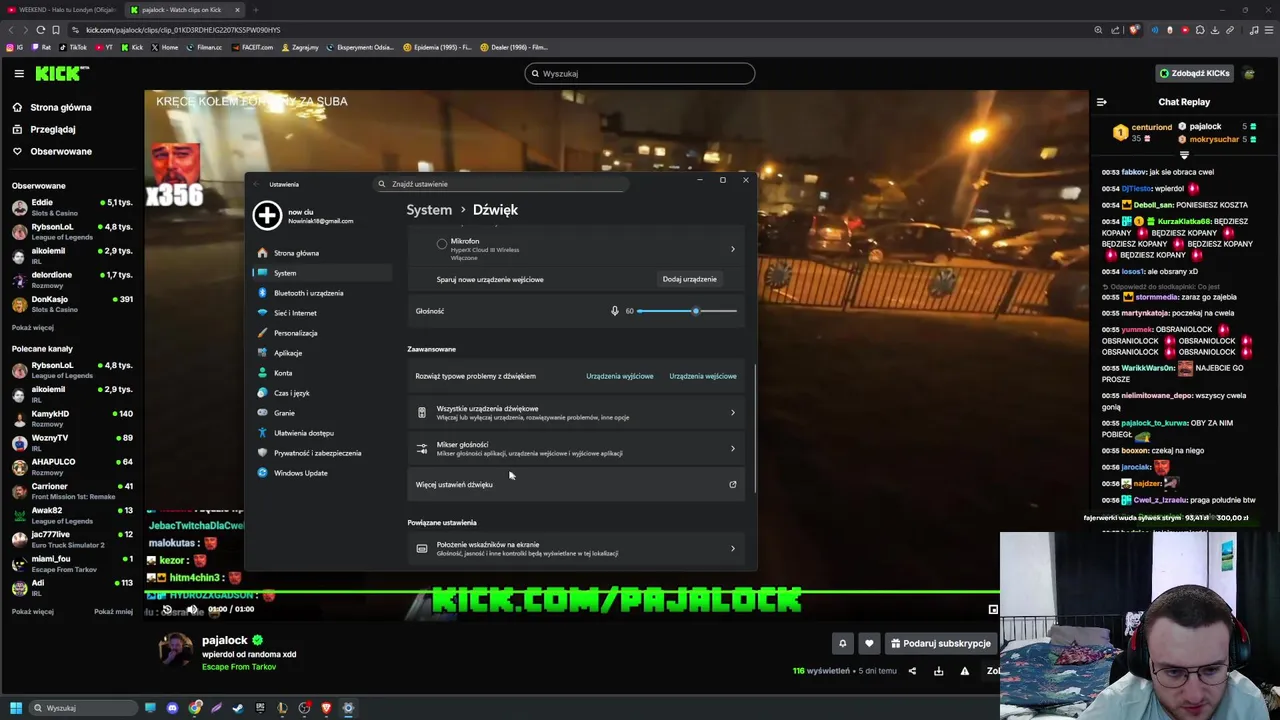Open Windows Start menu
The width and height of the screenshot is (1280, 720).
pyautogui.click(x=16, y=708)
